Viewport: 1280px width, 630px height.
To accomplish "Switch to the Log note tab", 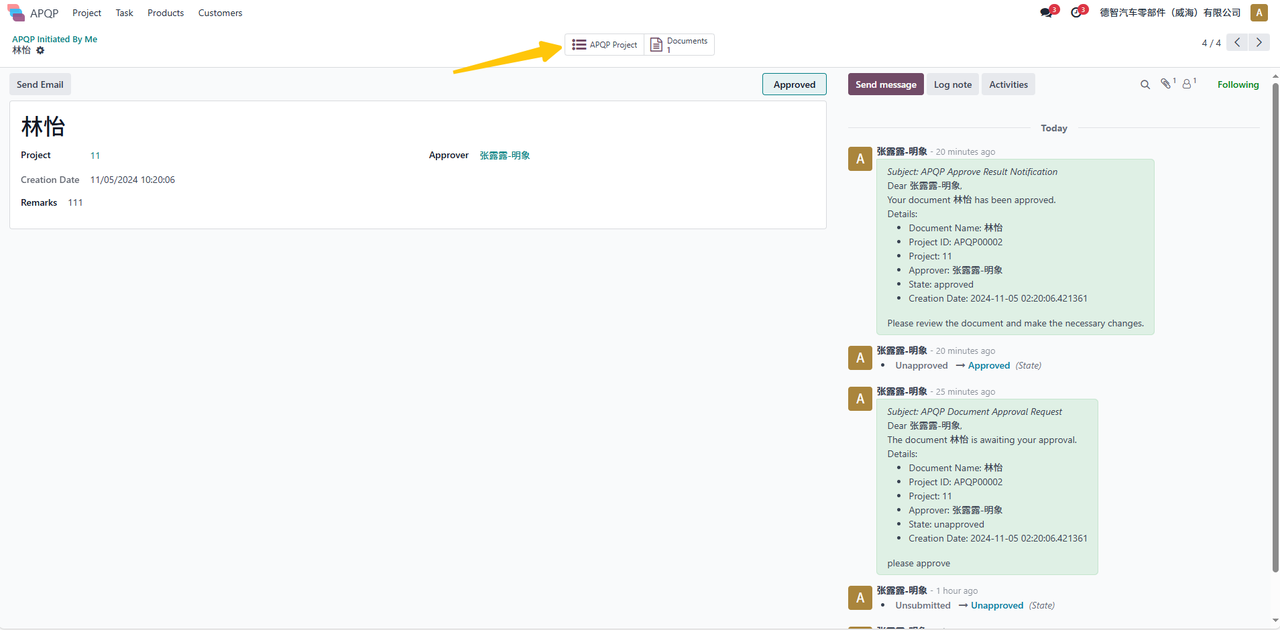I will 952,85.
